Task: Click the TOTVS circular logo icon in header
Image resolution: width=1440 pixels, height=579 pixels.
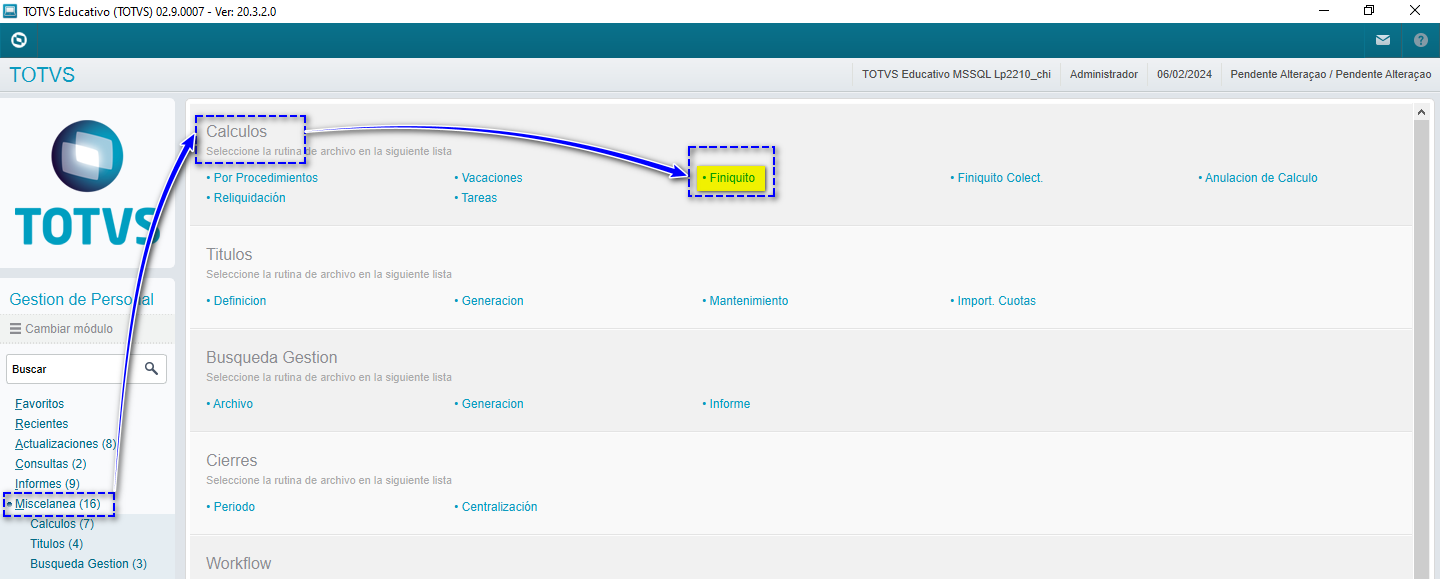Action: tap(18, 40)
